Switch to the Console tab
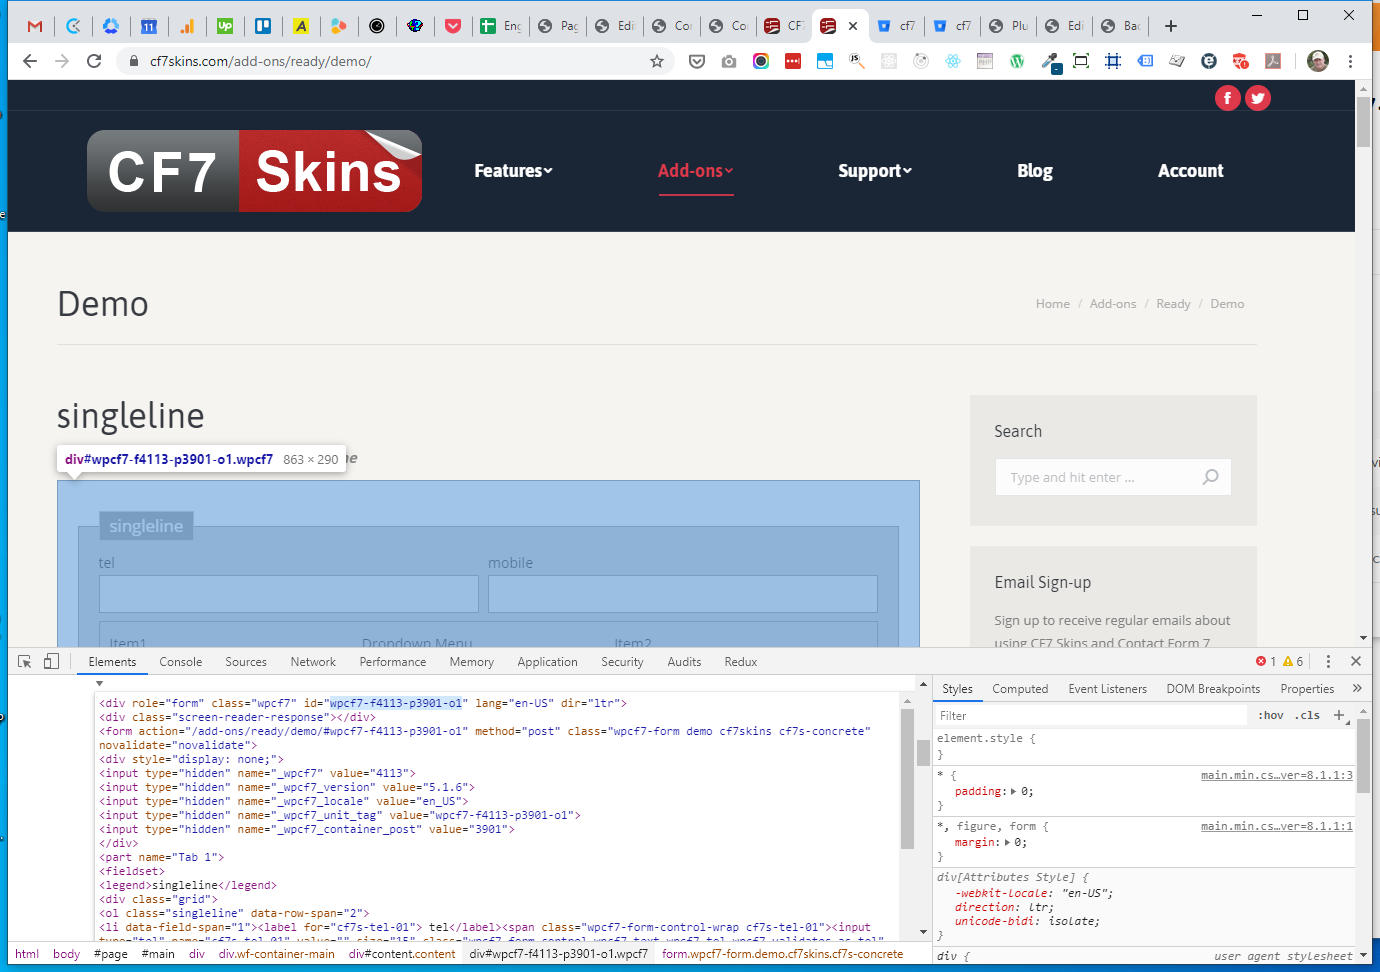This screenshot has width=1380, height=972. coord(180,662)
